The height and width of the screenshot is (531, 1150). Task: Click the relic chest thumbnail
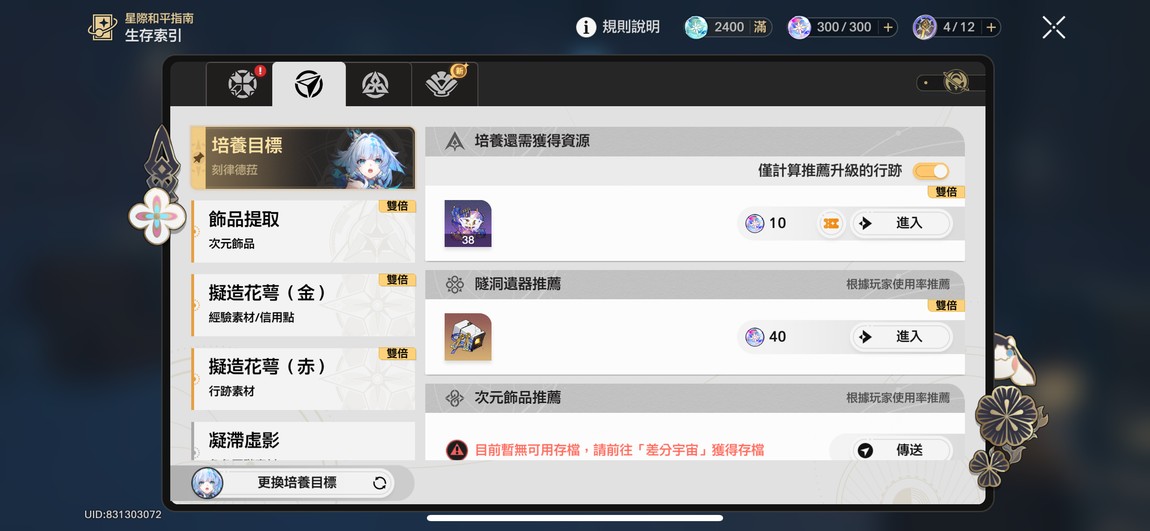click(x=468, y=337)
